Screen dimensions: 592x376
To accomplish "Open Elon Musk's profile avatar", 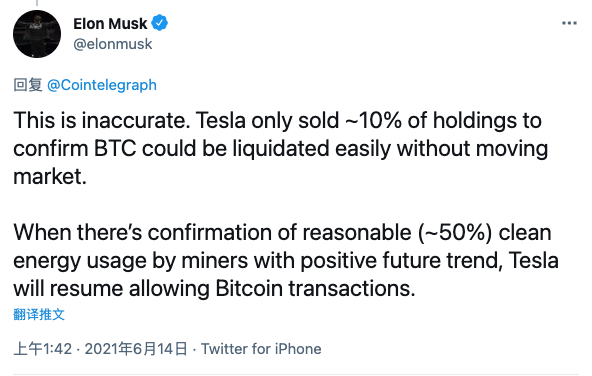I will click(x=37, y=34).
